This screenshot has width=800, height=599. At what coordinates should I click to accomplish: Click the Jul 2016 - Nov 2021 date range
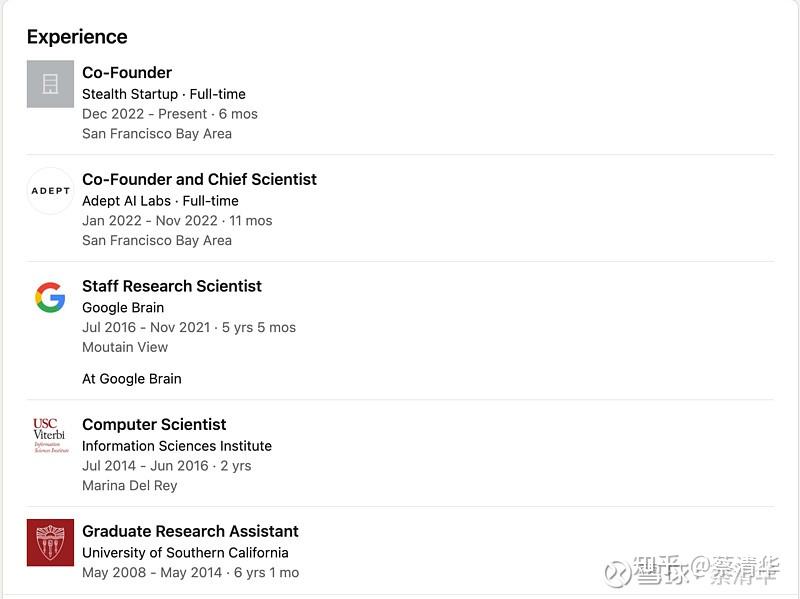(x=146, y=327)
